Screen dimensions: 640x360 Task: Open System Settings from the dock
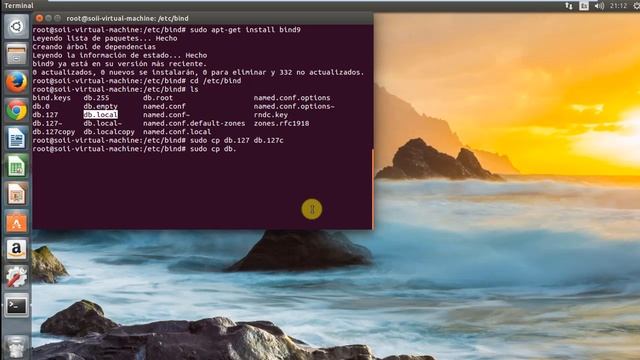point(16,278)
